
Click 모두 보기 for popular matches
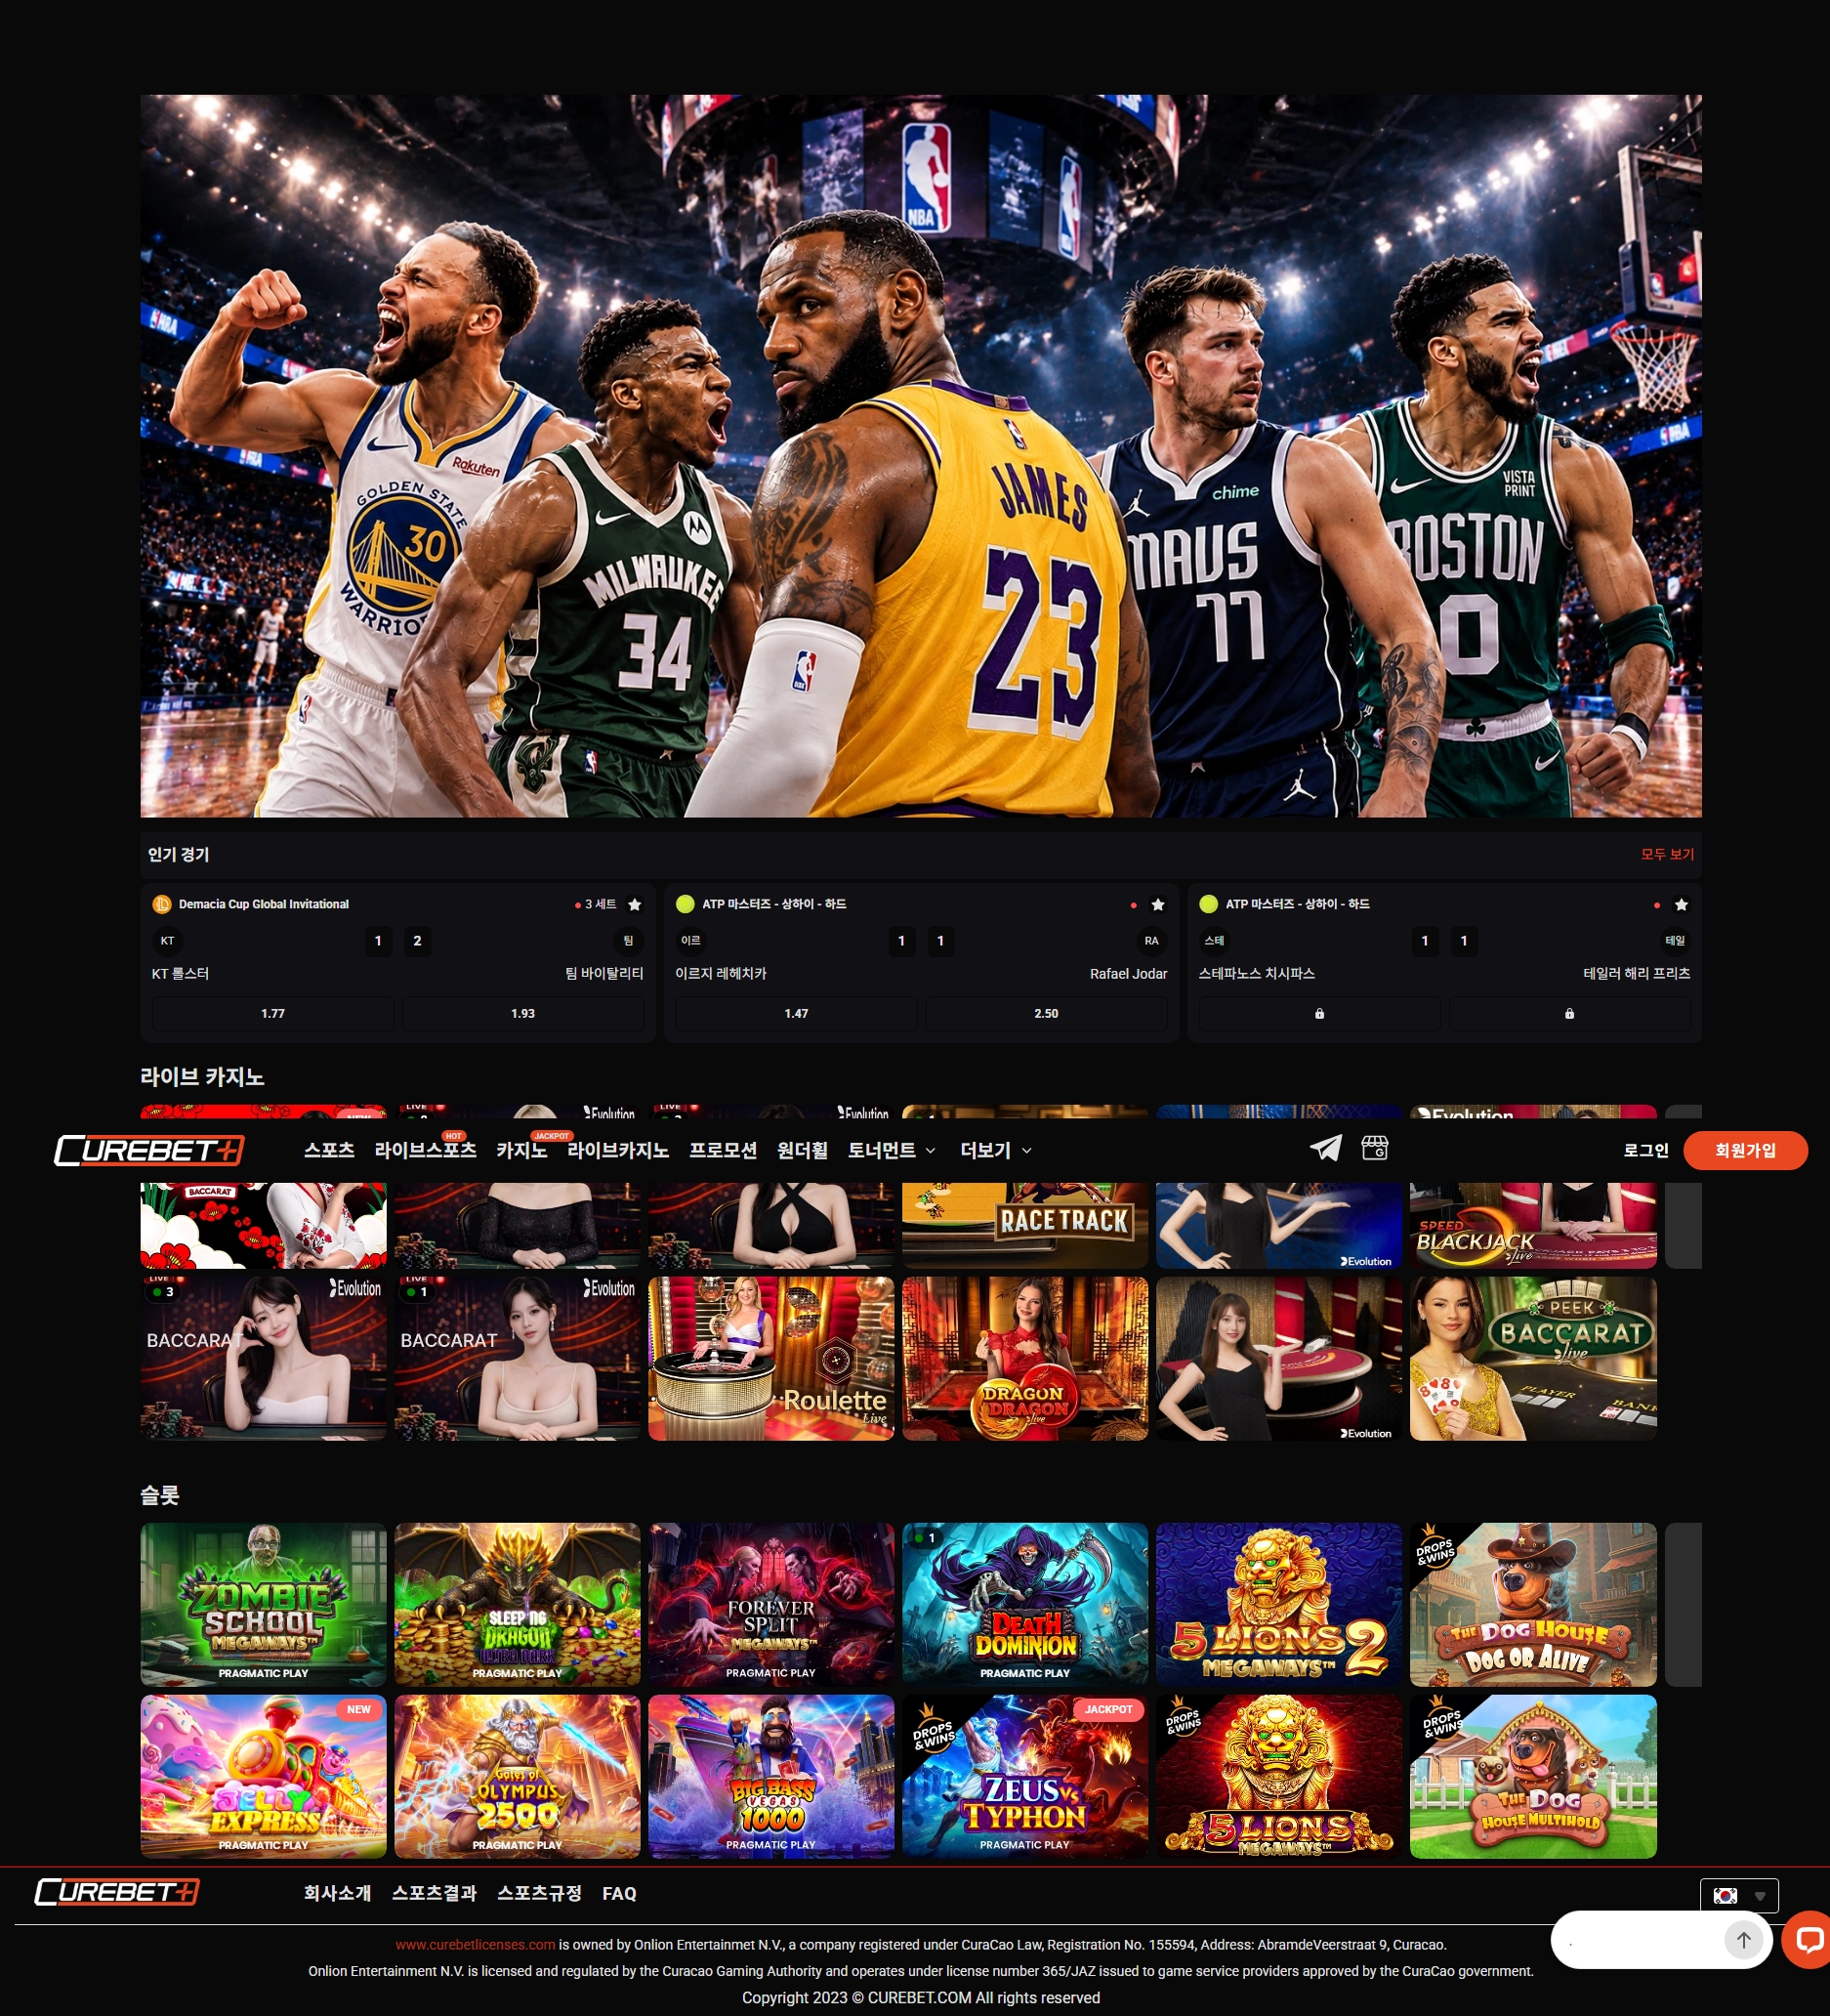point(1667,854)
